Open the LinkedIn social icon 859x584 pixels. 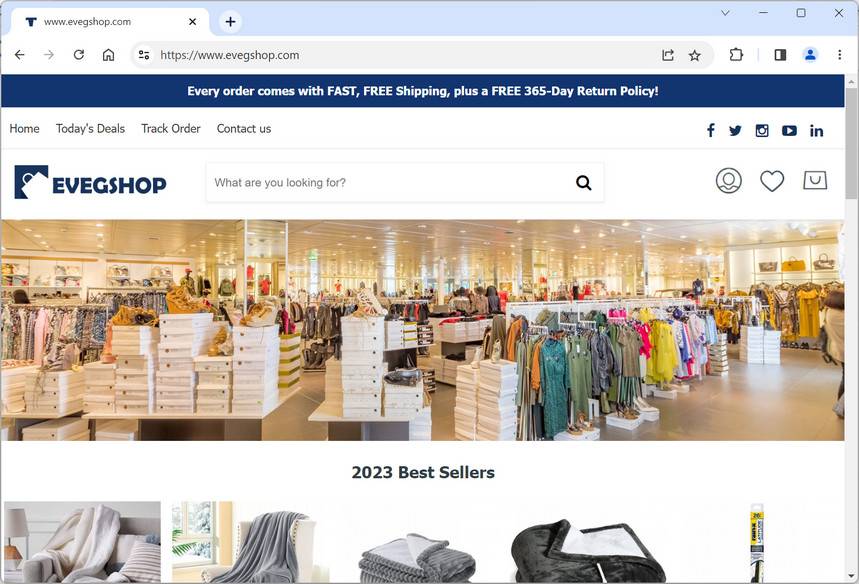click(816, 130)
